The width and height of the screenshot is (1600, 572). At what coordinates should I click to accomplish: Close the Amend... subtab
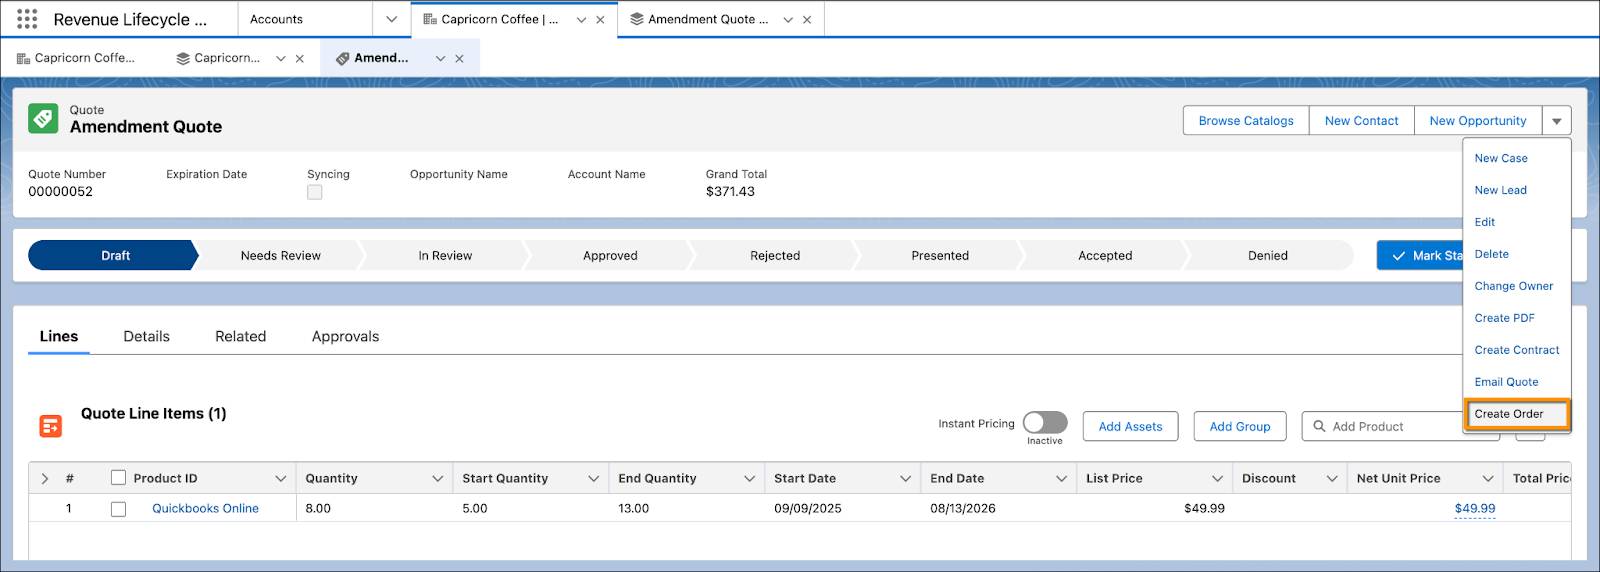(x=459, y=58)
